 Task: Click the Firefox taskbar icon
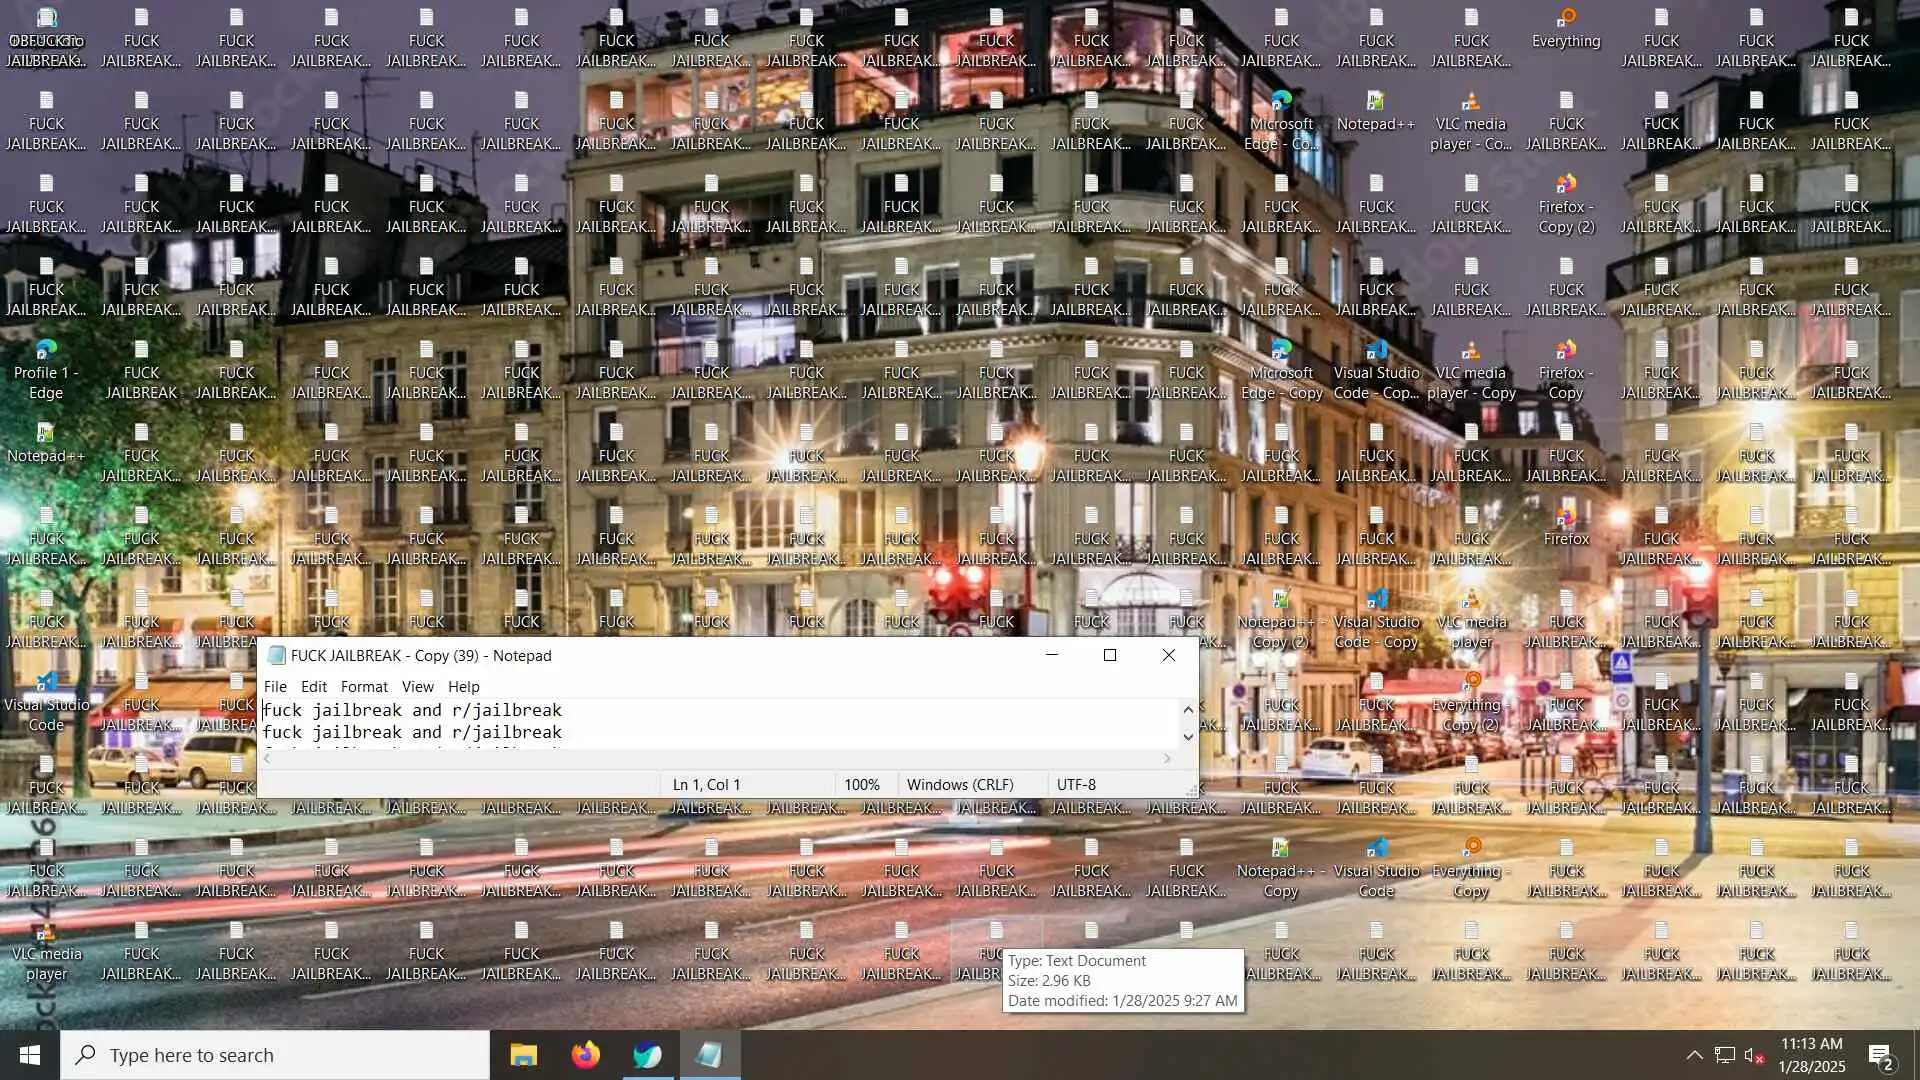coord(586,1055)
